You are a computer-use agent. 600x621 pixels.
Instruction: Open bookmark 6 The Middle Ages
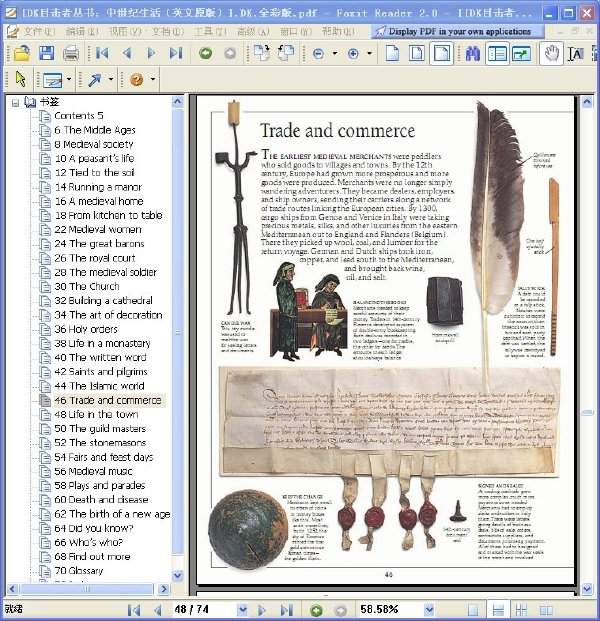pos(95,130)
